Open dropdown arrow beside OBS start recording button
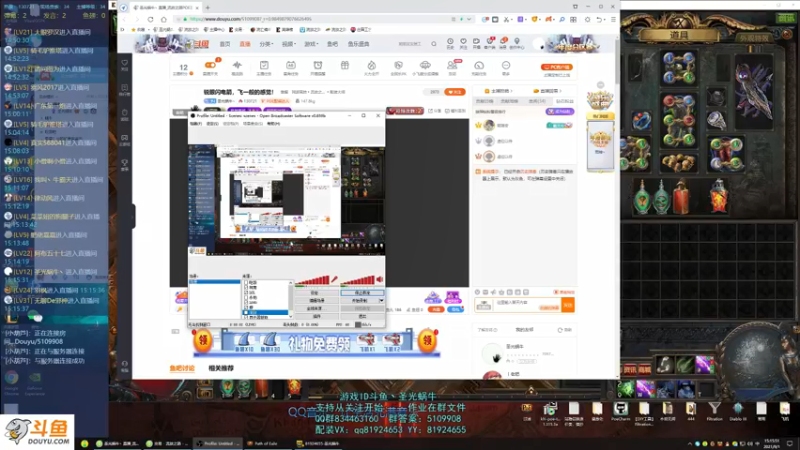The width and height of the screenshot is (800, 450). (381, 301)
